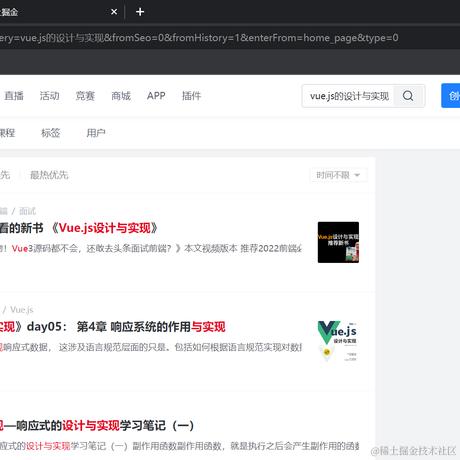Switch to the 用户 search tab
460x460 pixels.
pyautogui.click(x=96, y=133)
